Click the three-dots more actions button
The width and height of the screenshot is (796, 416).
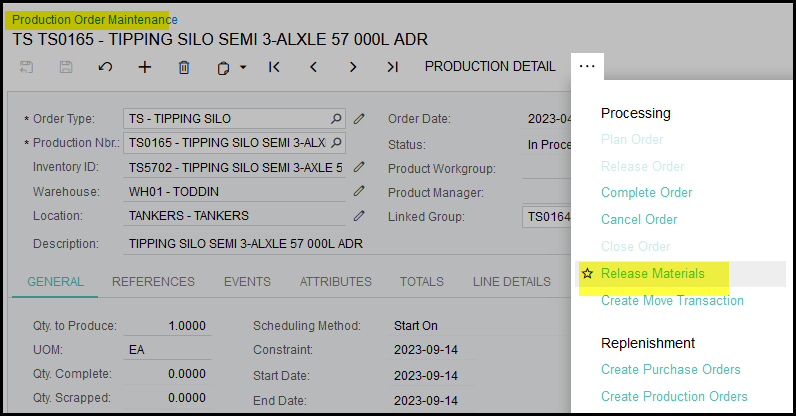coord(587,67)
